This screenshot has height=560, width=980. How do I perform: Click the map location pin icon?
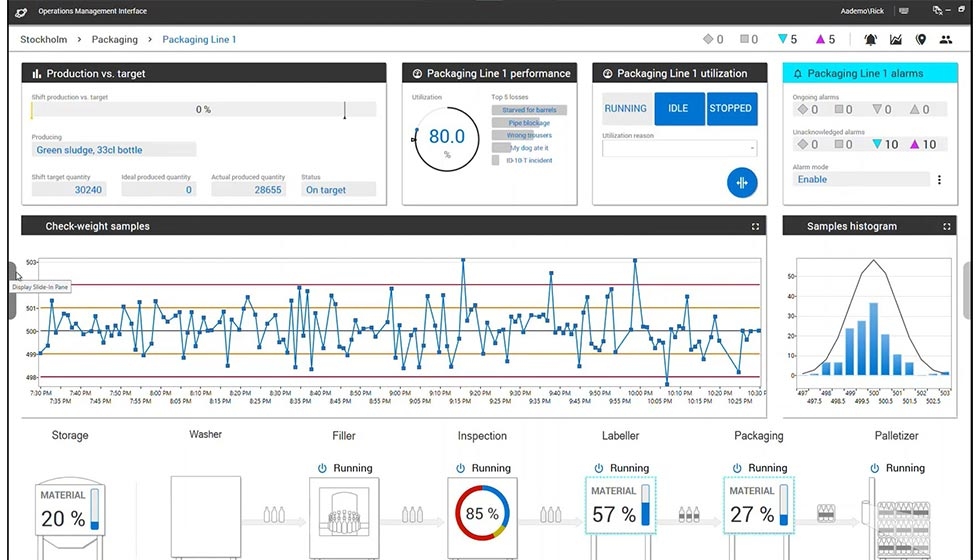click(920, 40)
